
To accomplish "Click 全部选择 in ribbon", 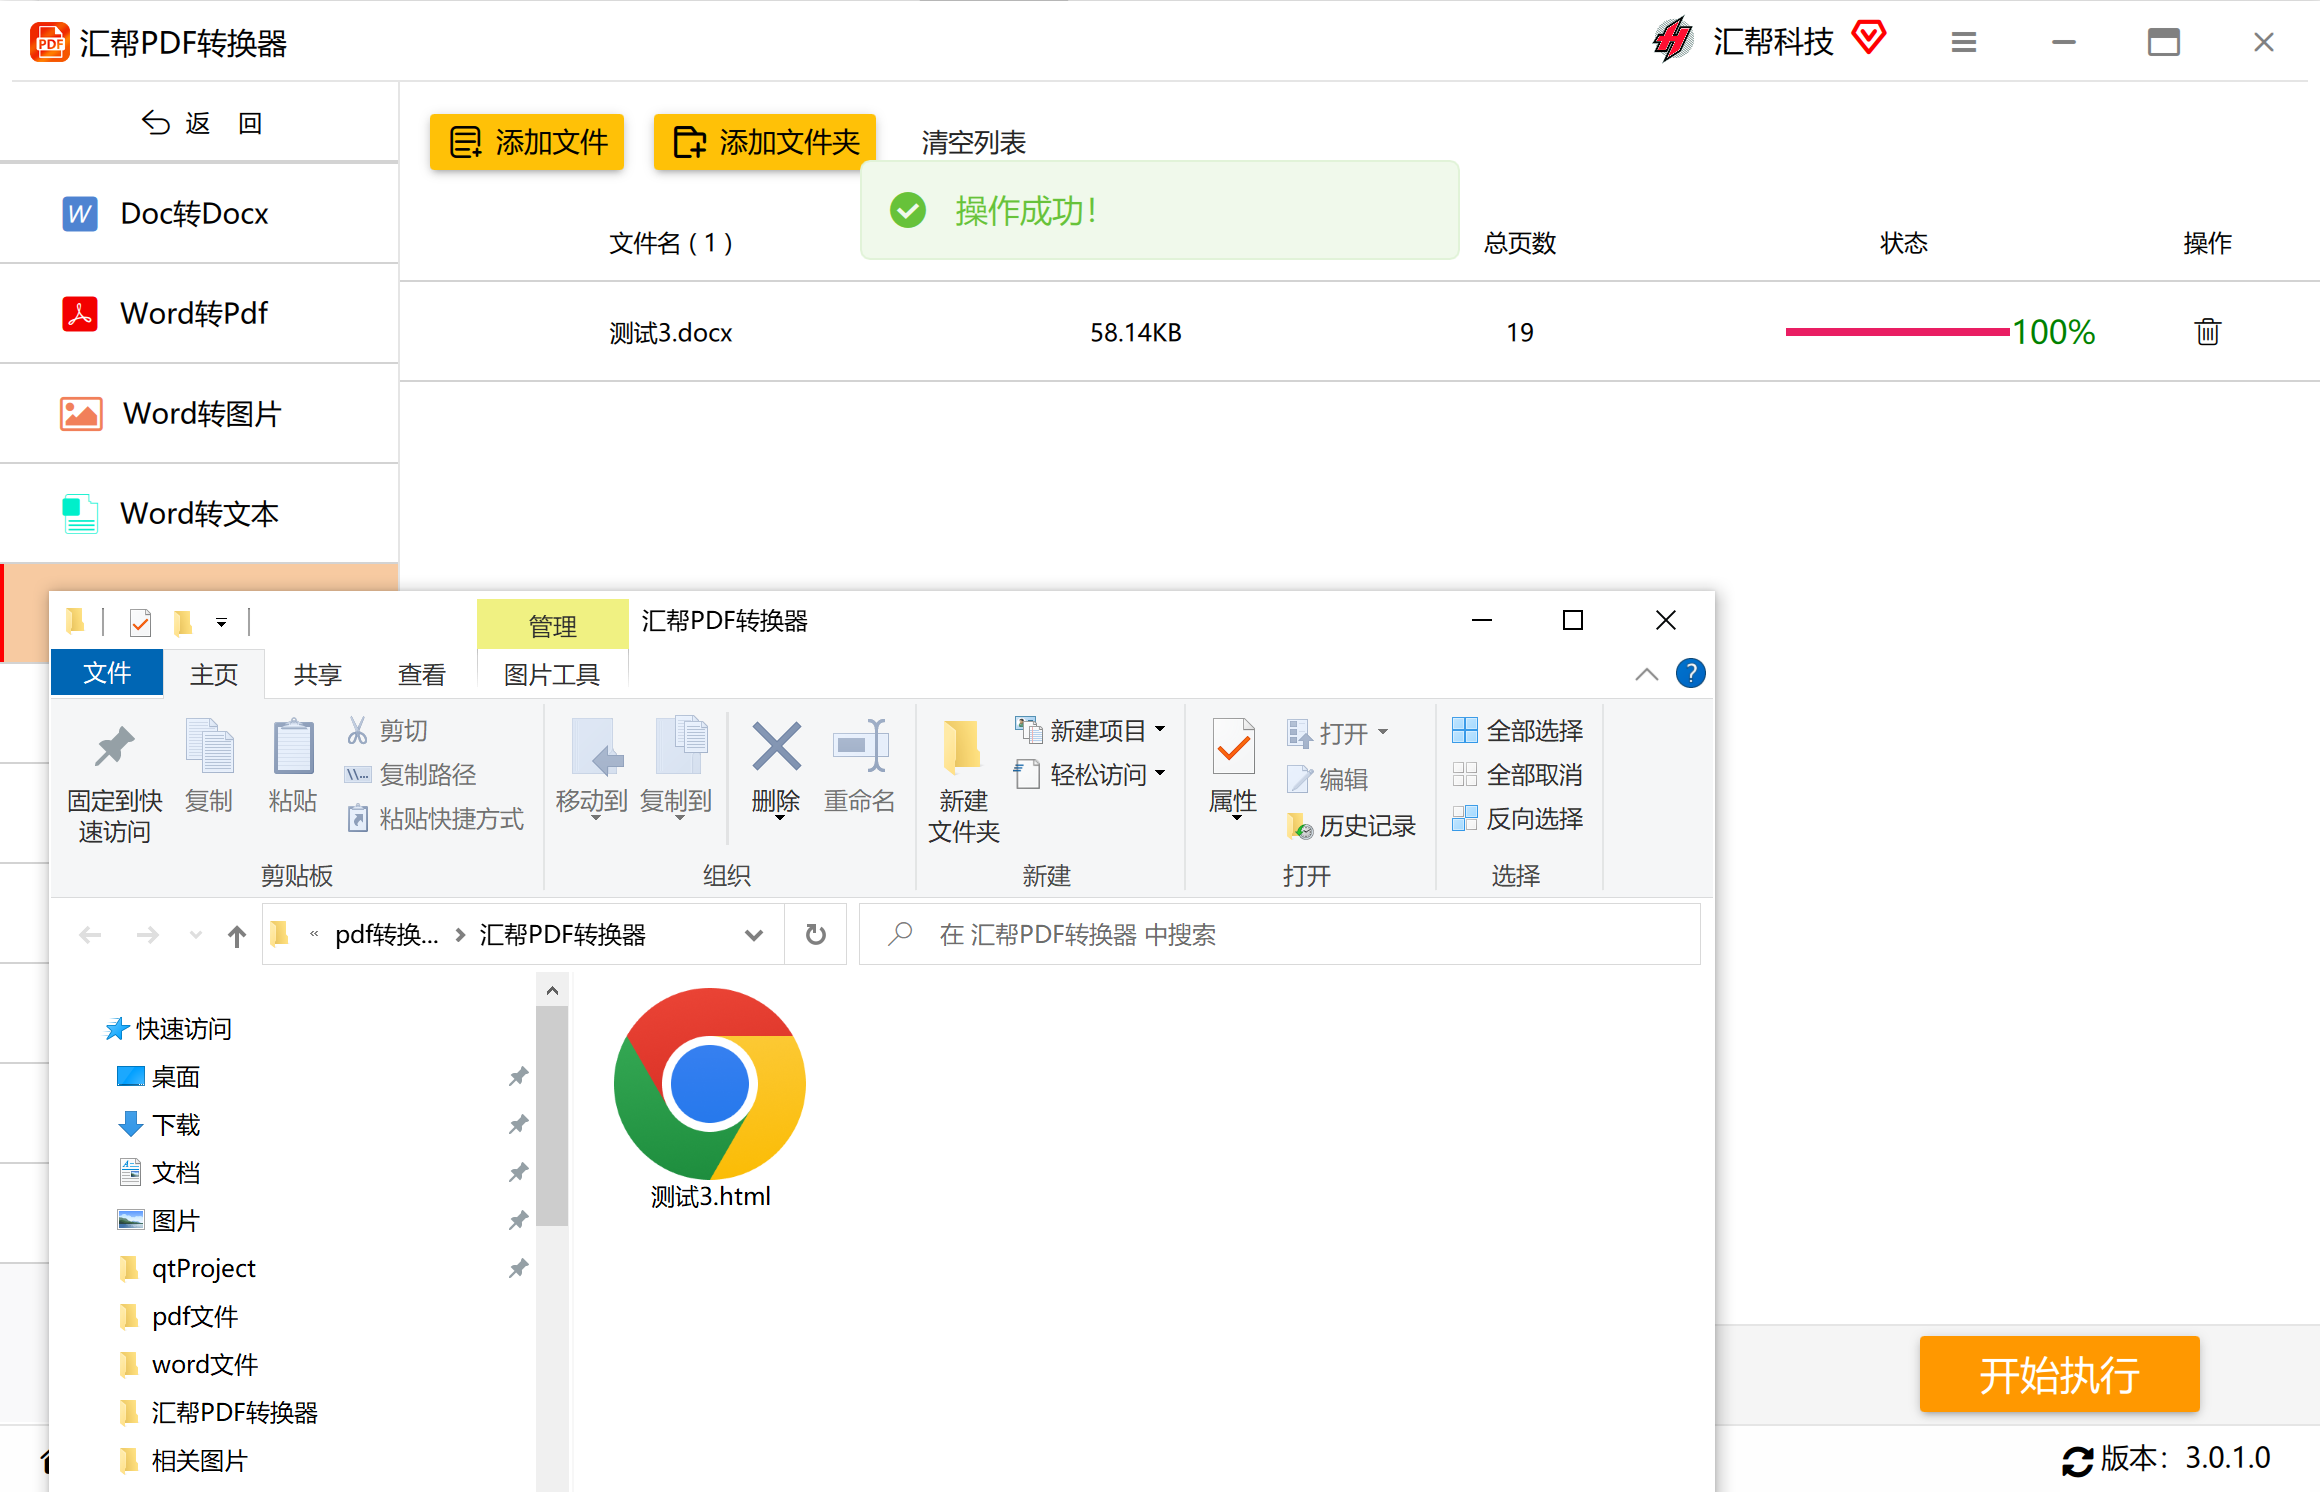I will (x=1517, y=730).
